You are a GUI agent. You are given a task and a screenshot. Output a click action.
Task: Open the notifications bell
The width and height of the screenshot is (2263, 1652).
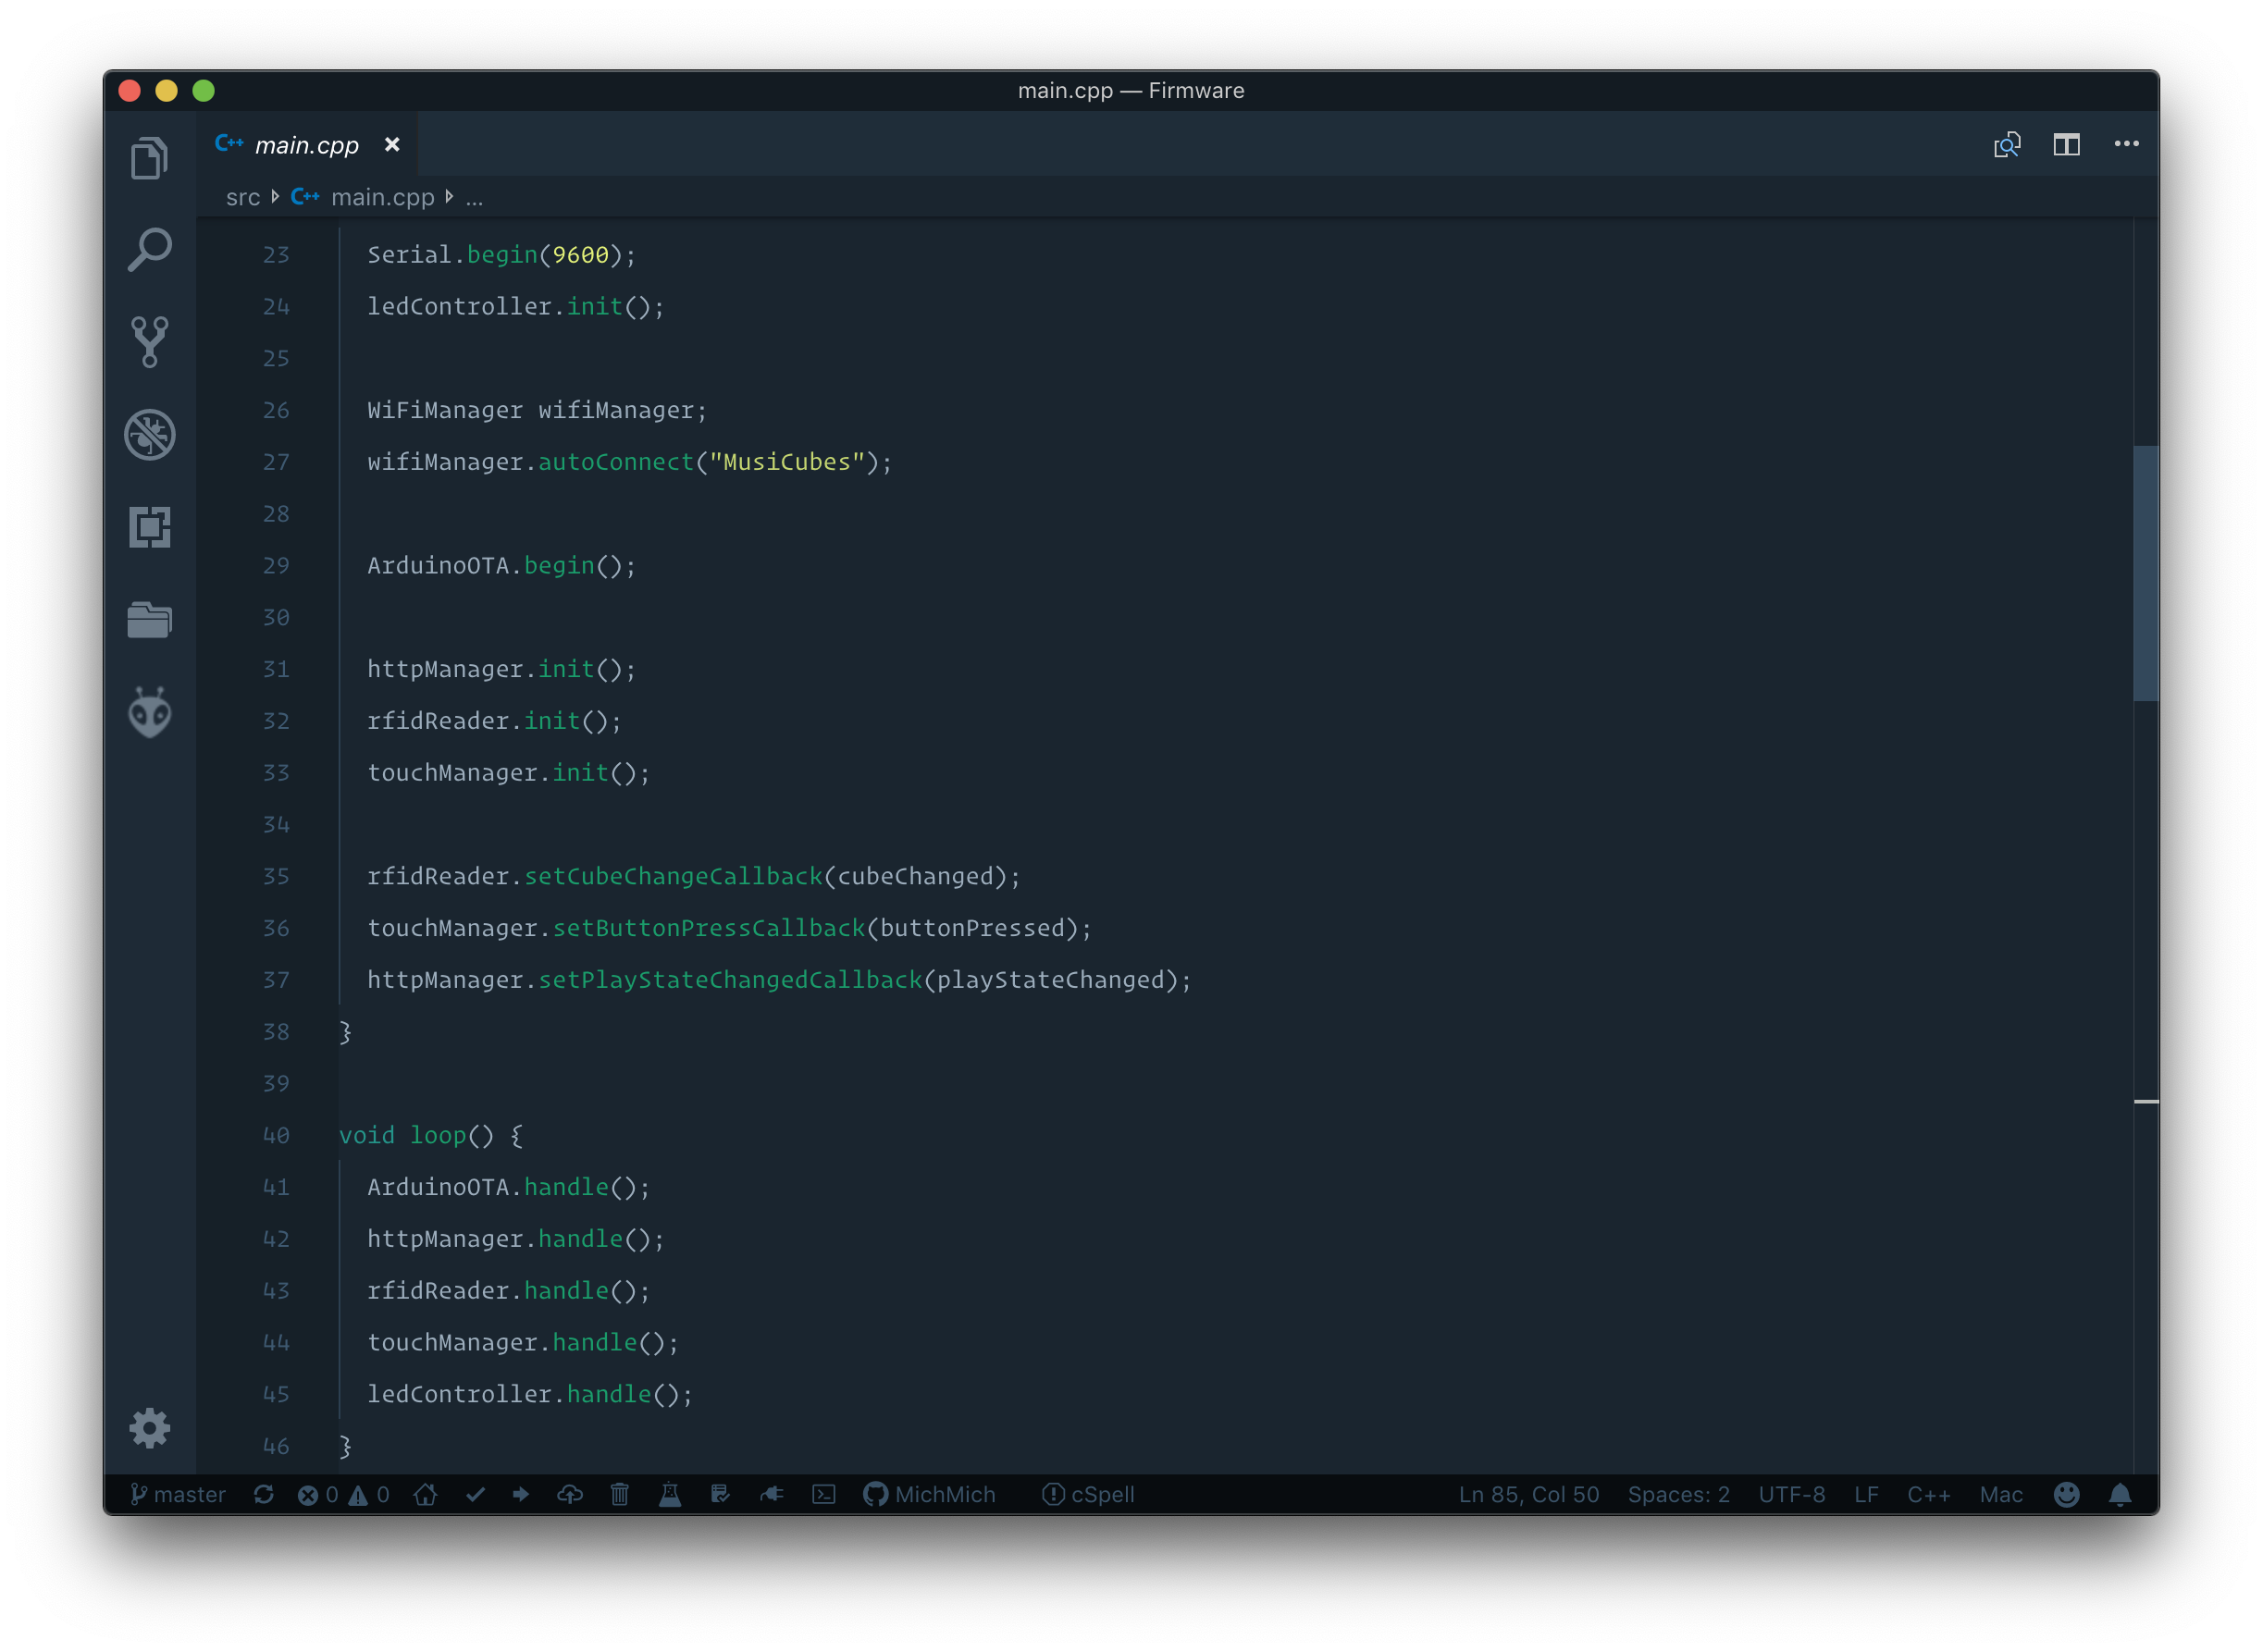point(2119,1494)
